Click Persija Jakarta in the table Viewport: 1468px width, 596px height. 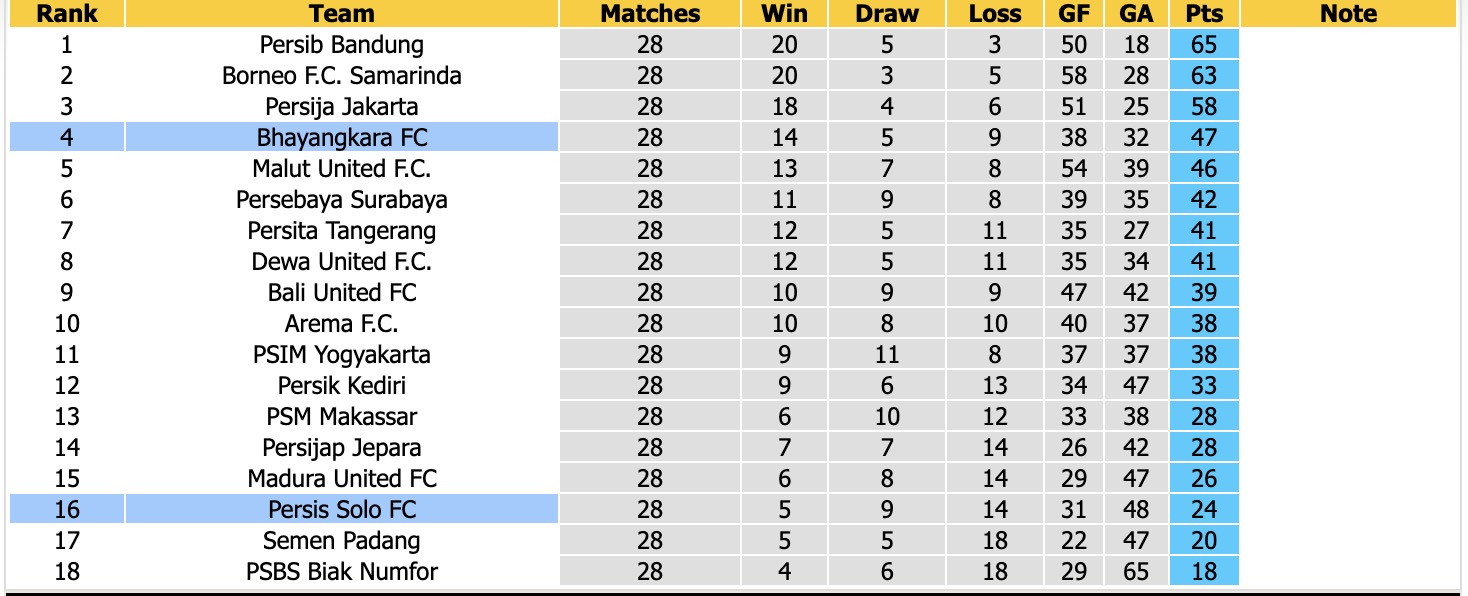tap(342, 107)
